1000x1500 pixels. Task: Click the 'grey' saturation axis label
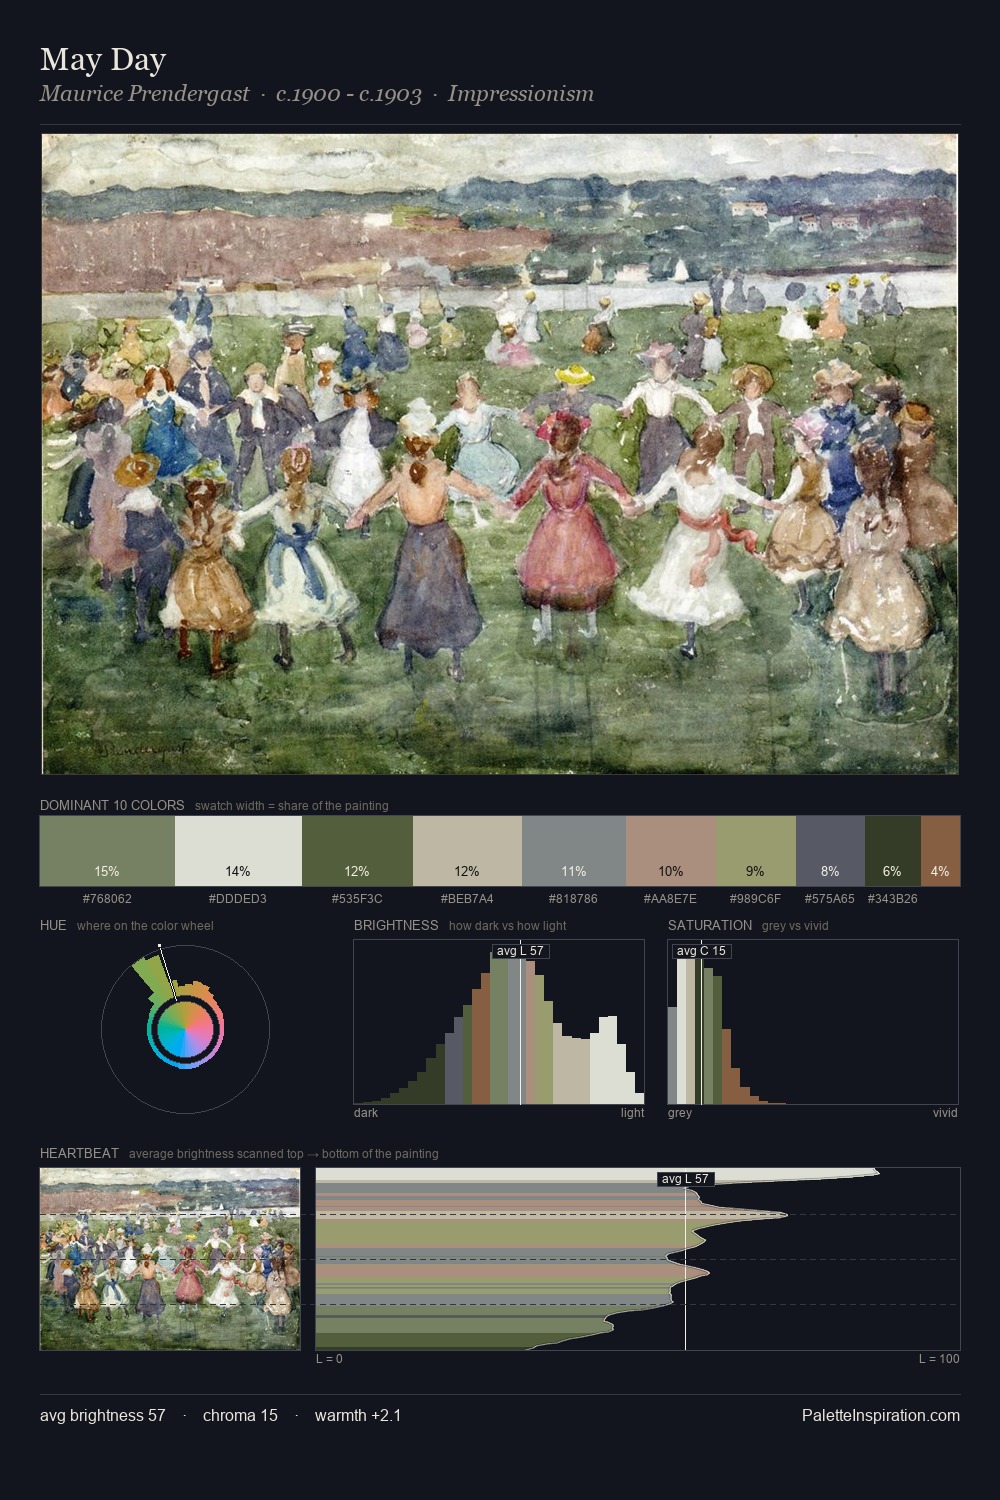pos(680,1113)
